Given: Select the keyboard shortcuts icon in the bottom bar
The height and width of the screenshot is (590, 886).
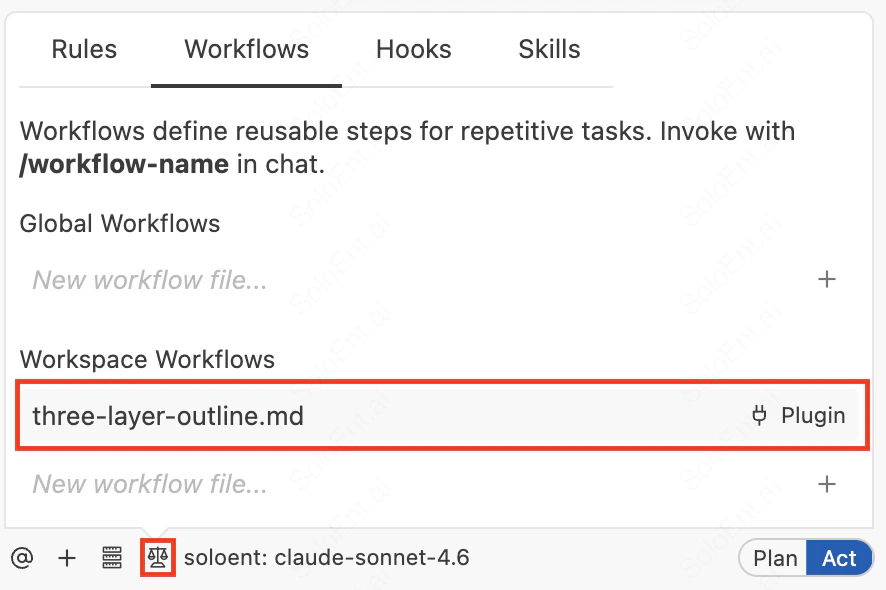Looking at the screenshot, I should pyautogui.click(x=112, y=558).
